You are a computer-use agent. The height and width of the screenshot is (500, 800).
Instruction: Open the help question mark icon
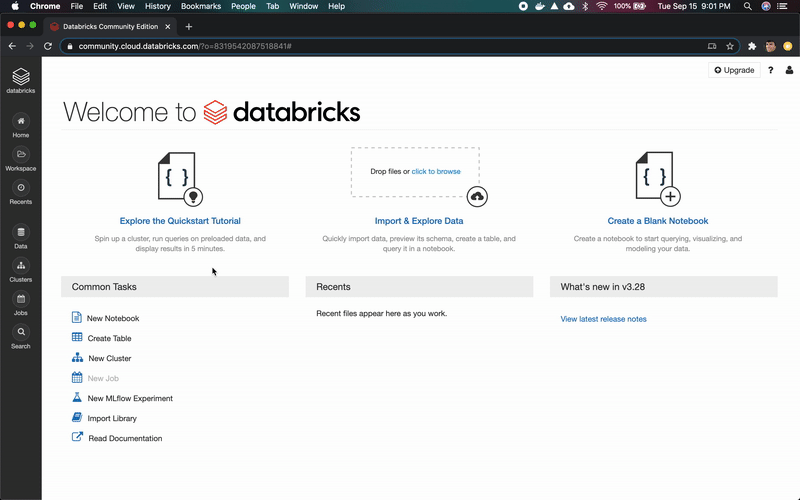[770, 70]
